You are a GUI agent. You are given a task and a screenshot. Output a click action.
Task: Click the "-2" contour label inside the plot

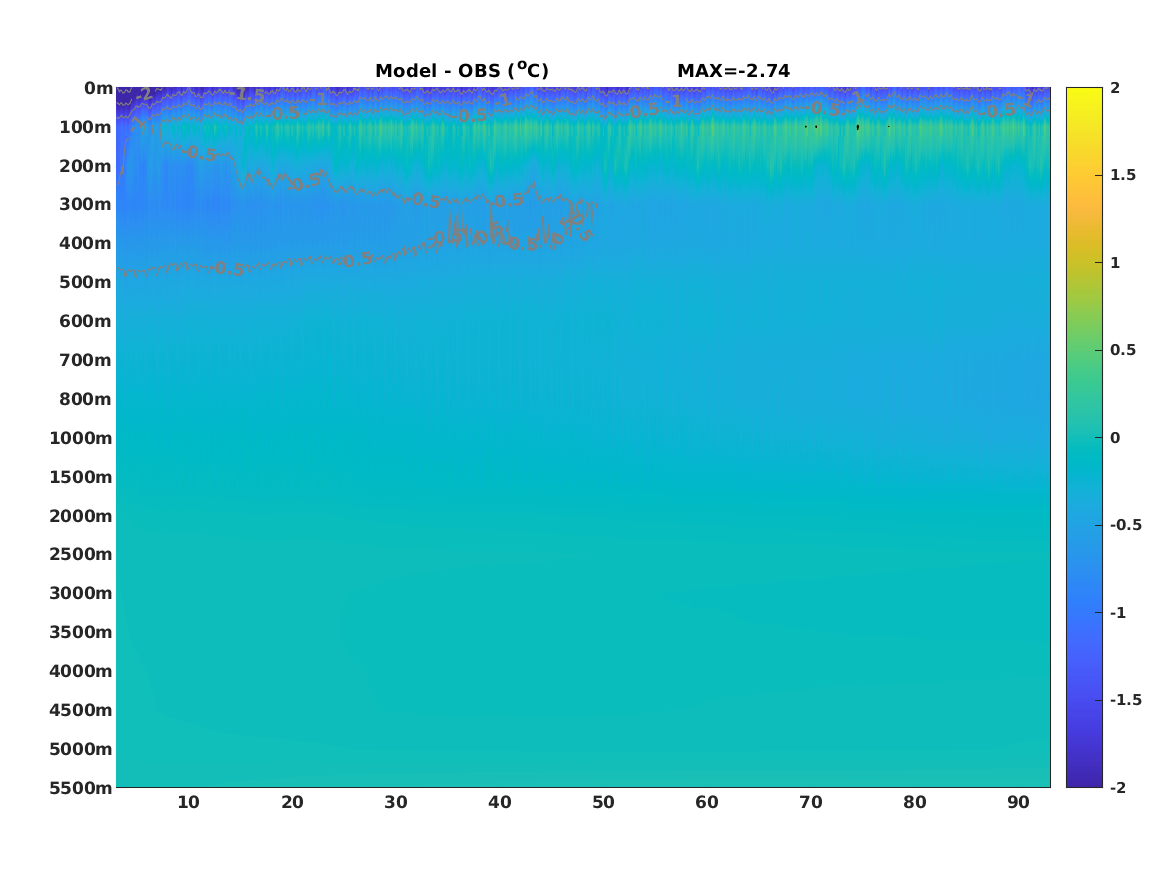point(144,94)
